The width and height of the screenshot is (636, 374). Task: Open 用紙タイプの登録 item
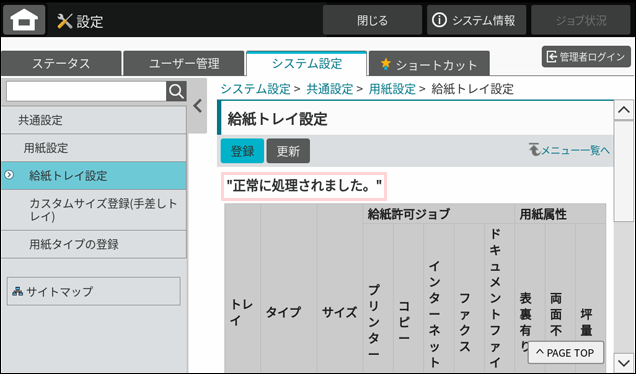pyautogui.click(x=94, y=244)
